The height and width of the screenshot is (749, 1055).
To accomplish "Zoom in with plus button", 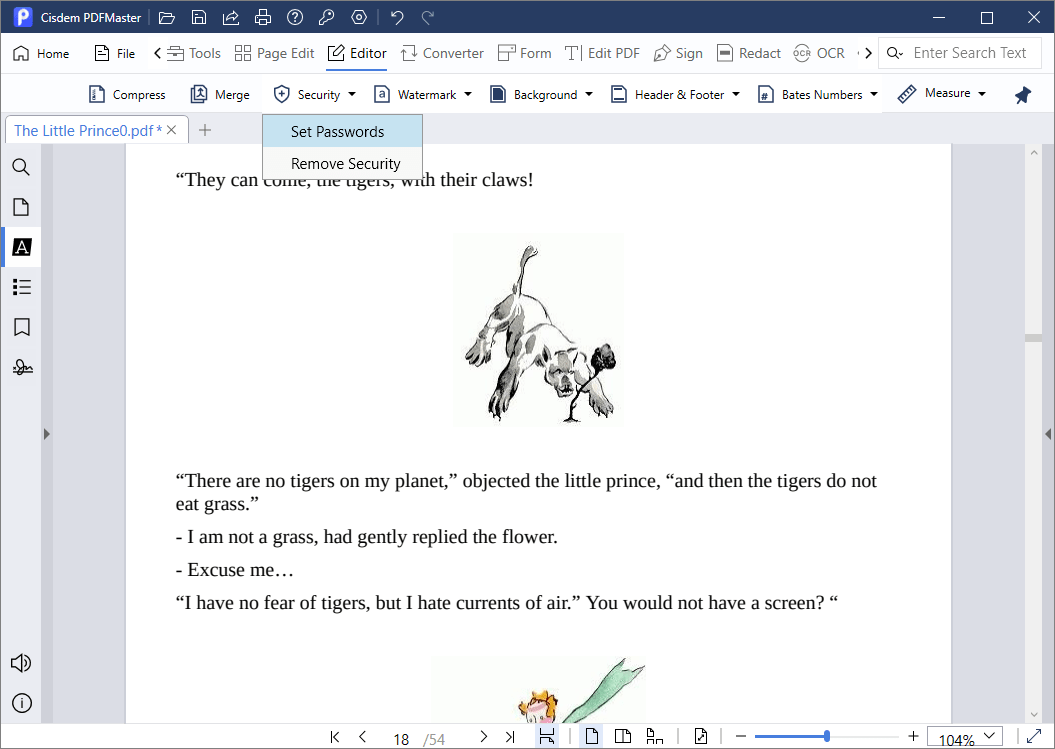I will tap(913, 736).
